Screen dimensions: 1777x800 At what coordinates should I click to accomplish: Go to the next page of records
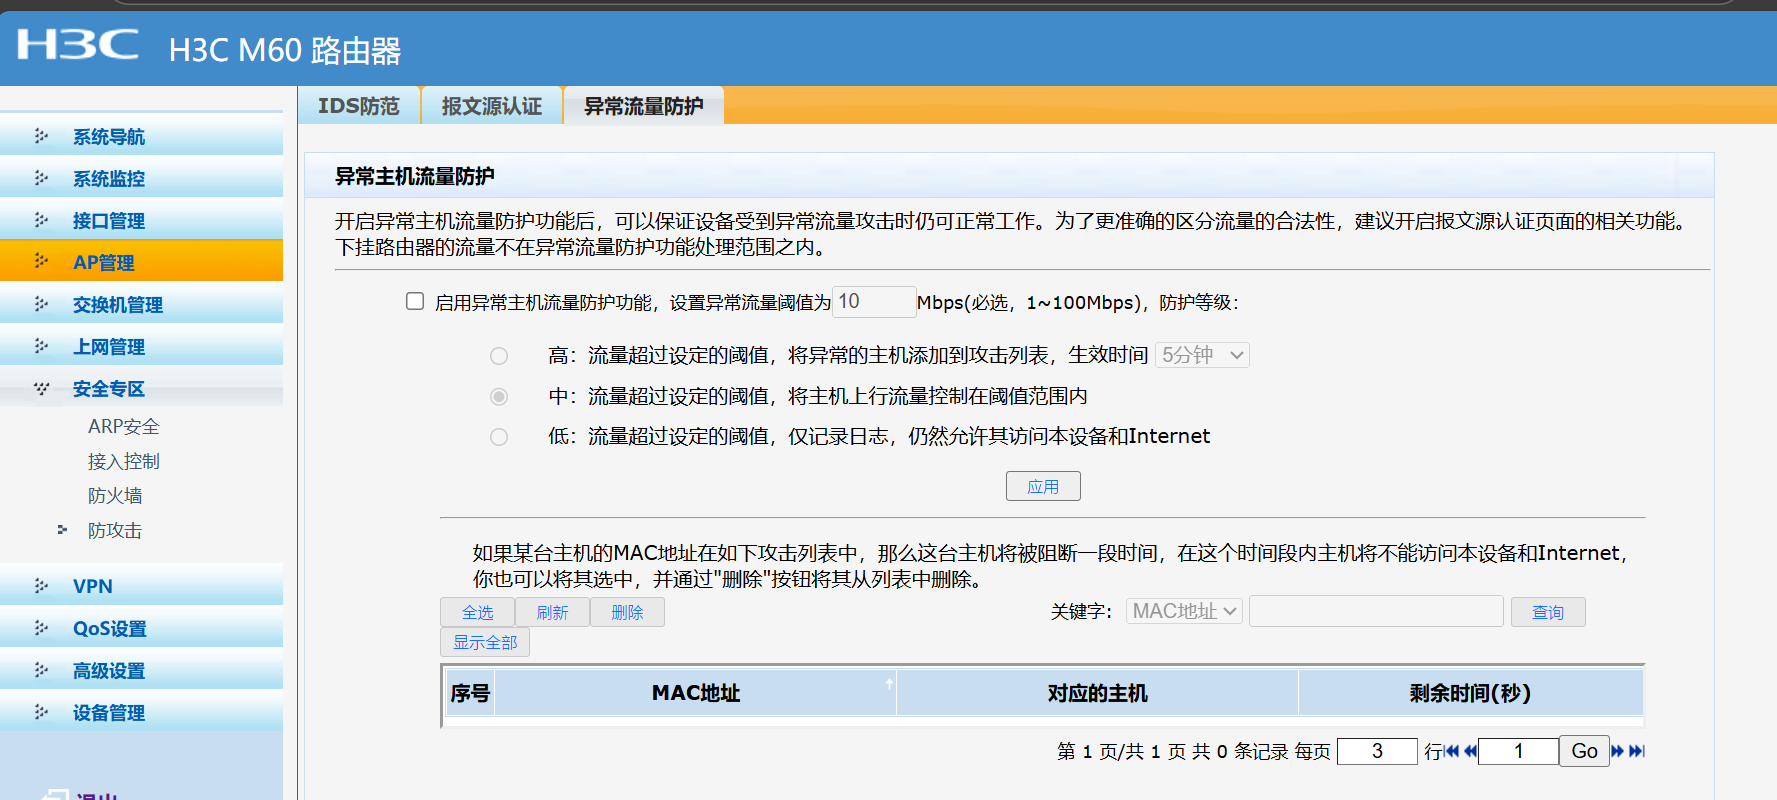coord(1617,751)
